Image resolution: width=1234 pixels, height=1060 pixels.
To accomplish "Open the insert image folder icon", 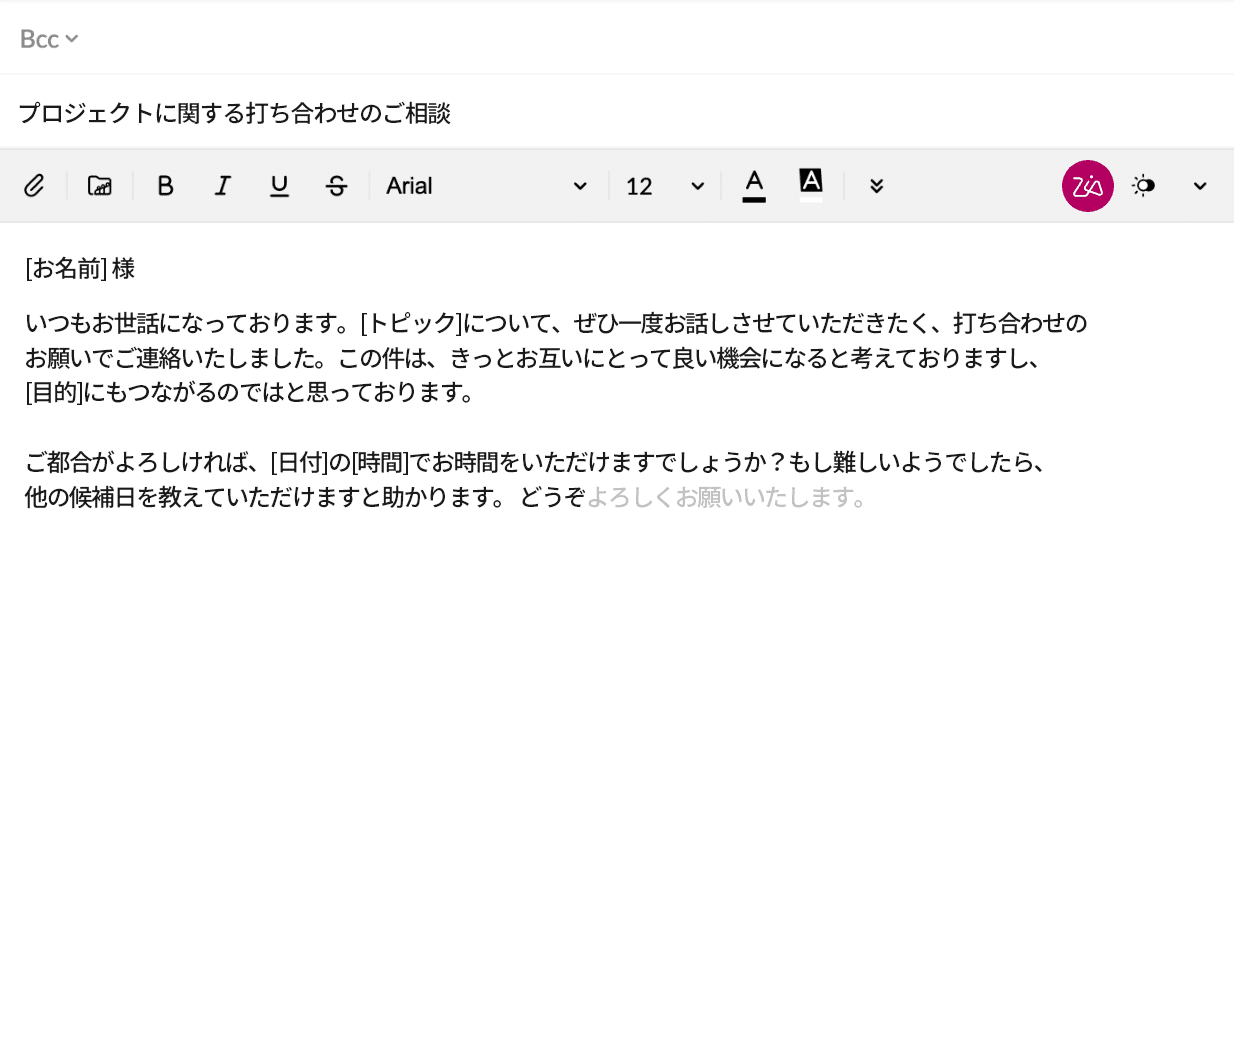I will (x=100, y=186).
